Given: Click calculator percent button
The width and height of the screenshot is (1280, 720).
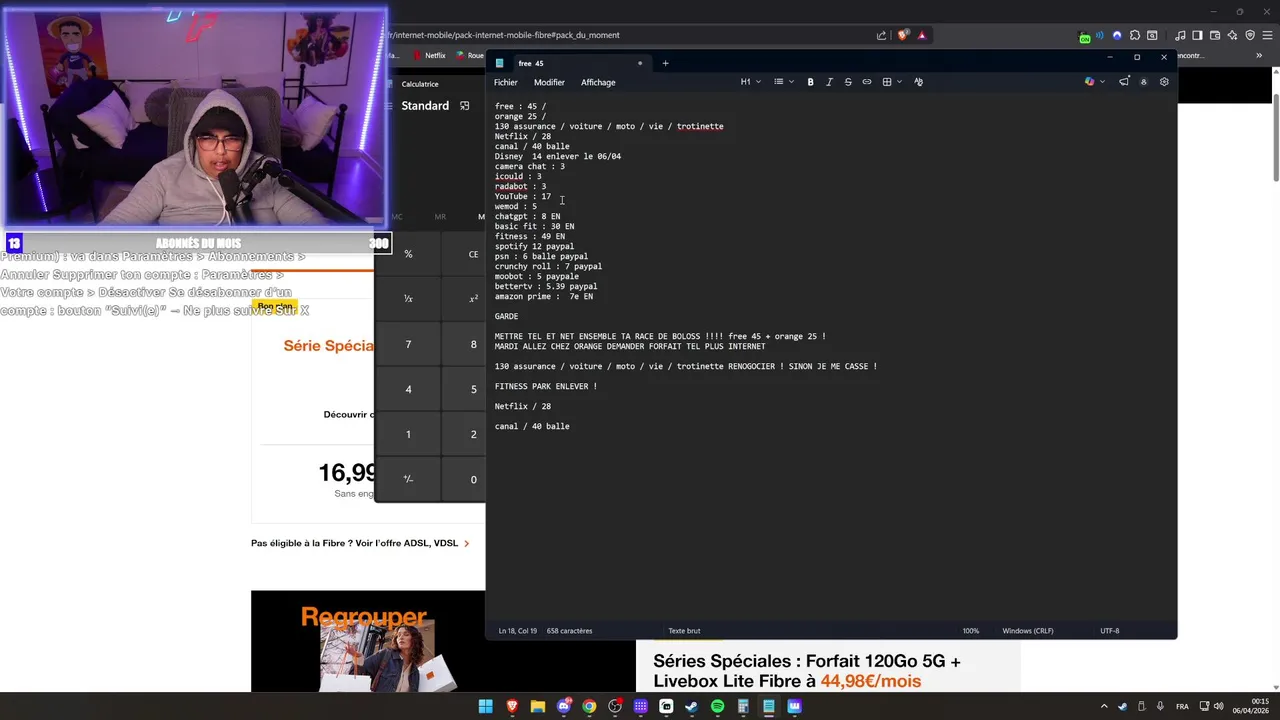Looking at the screenshot, I should [408, 254].
